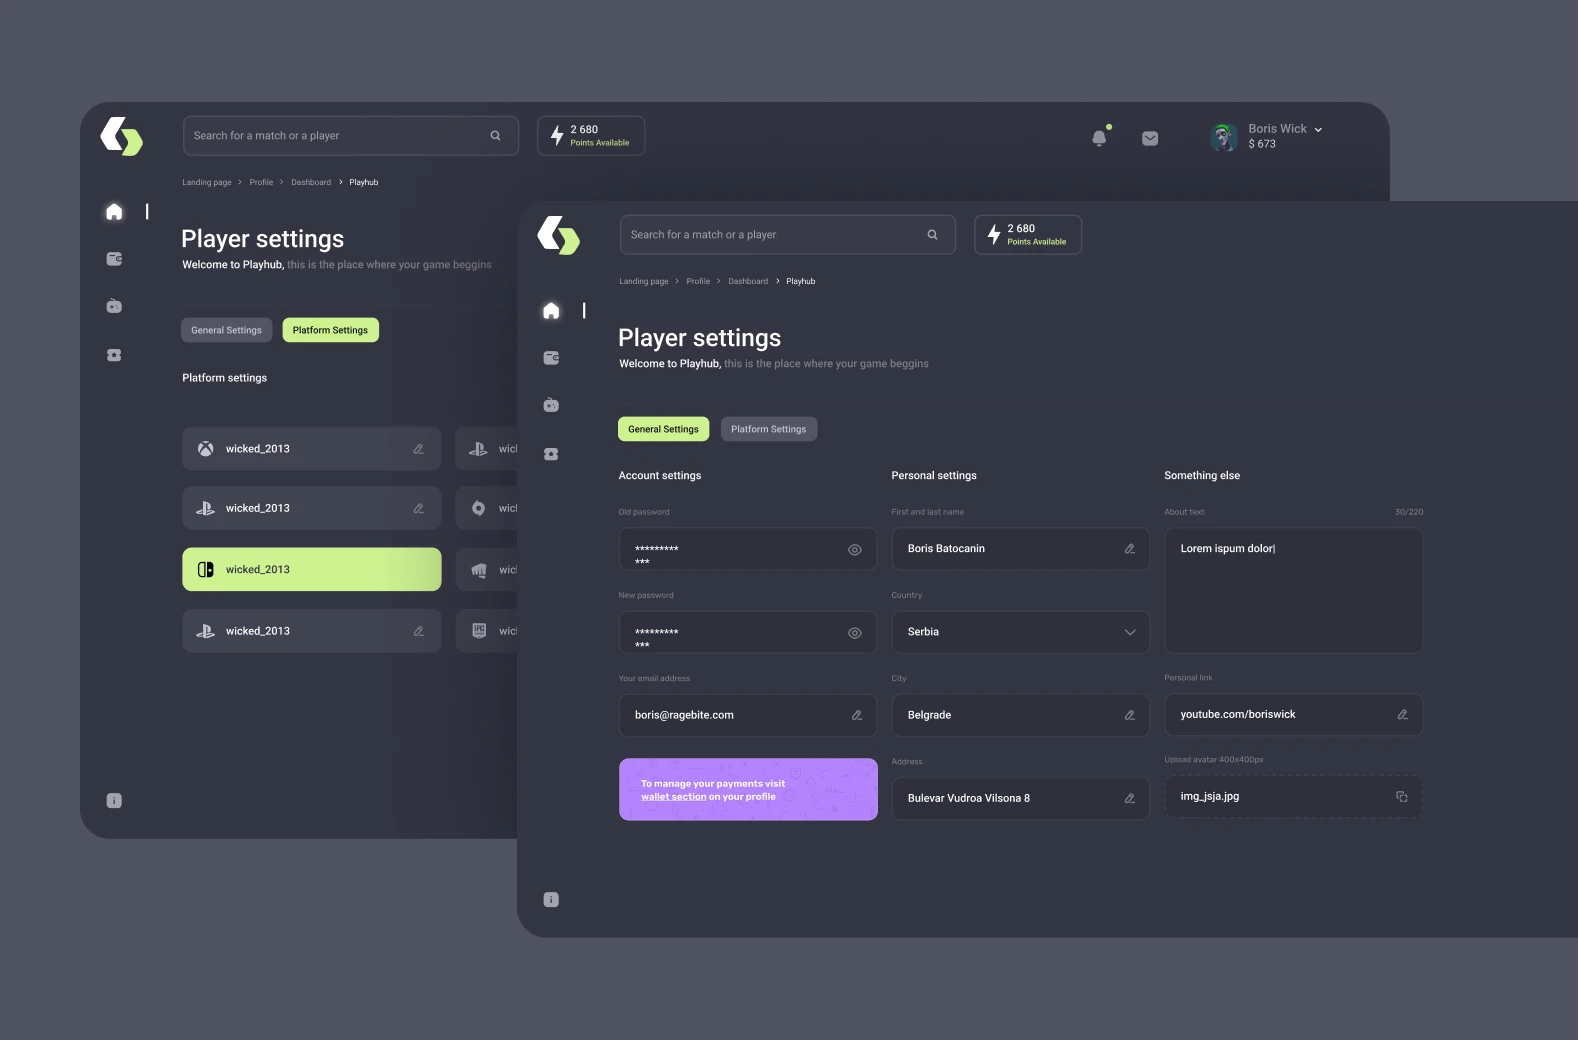Open wallet icon in front window sidebar
The width and height of the screenshot is (1578, 1040).
point(551,358)
